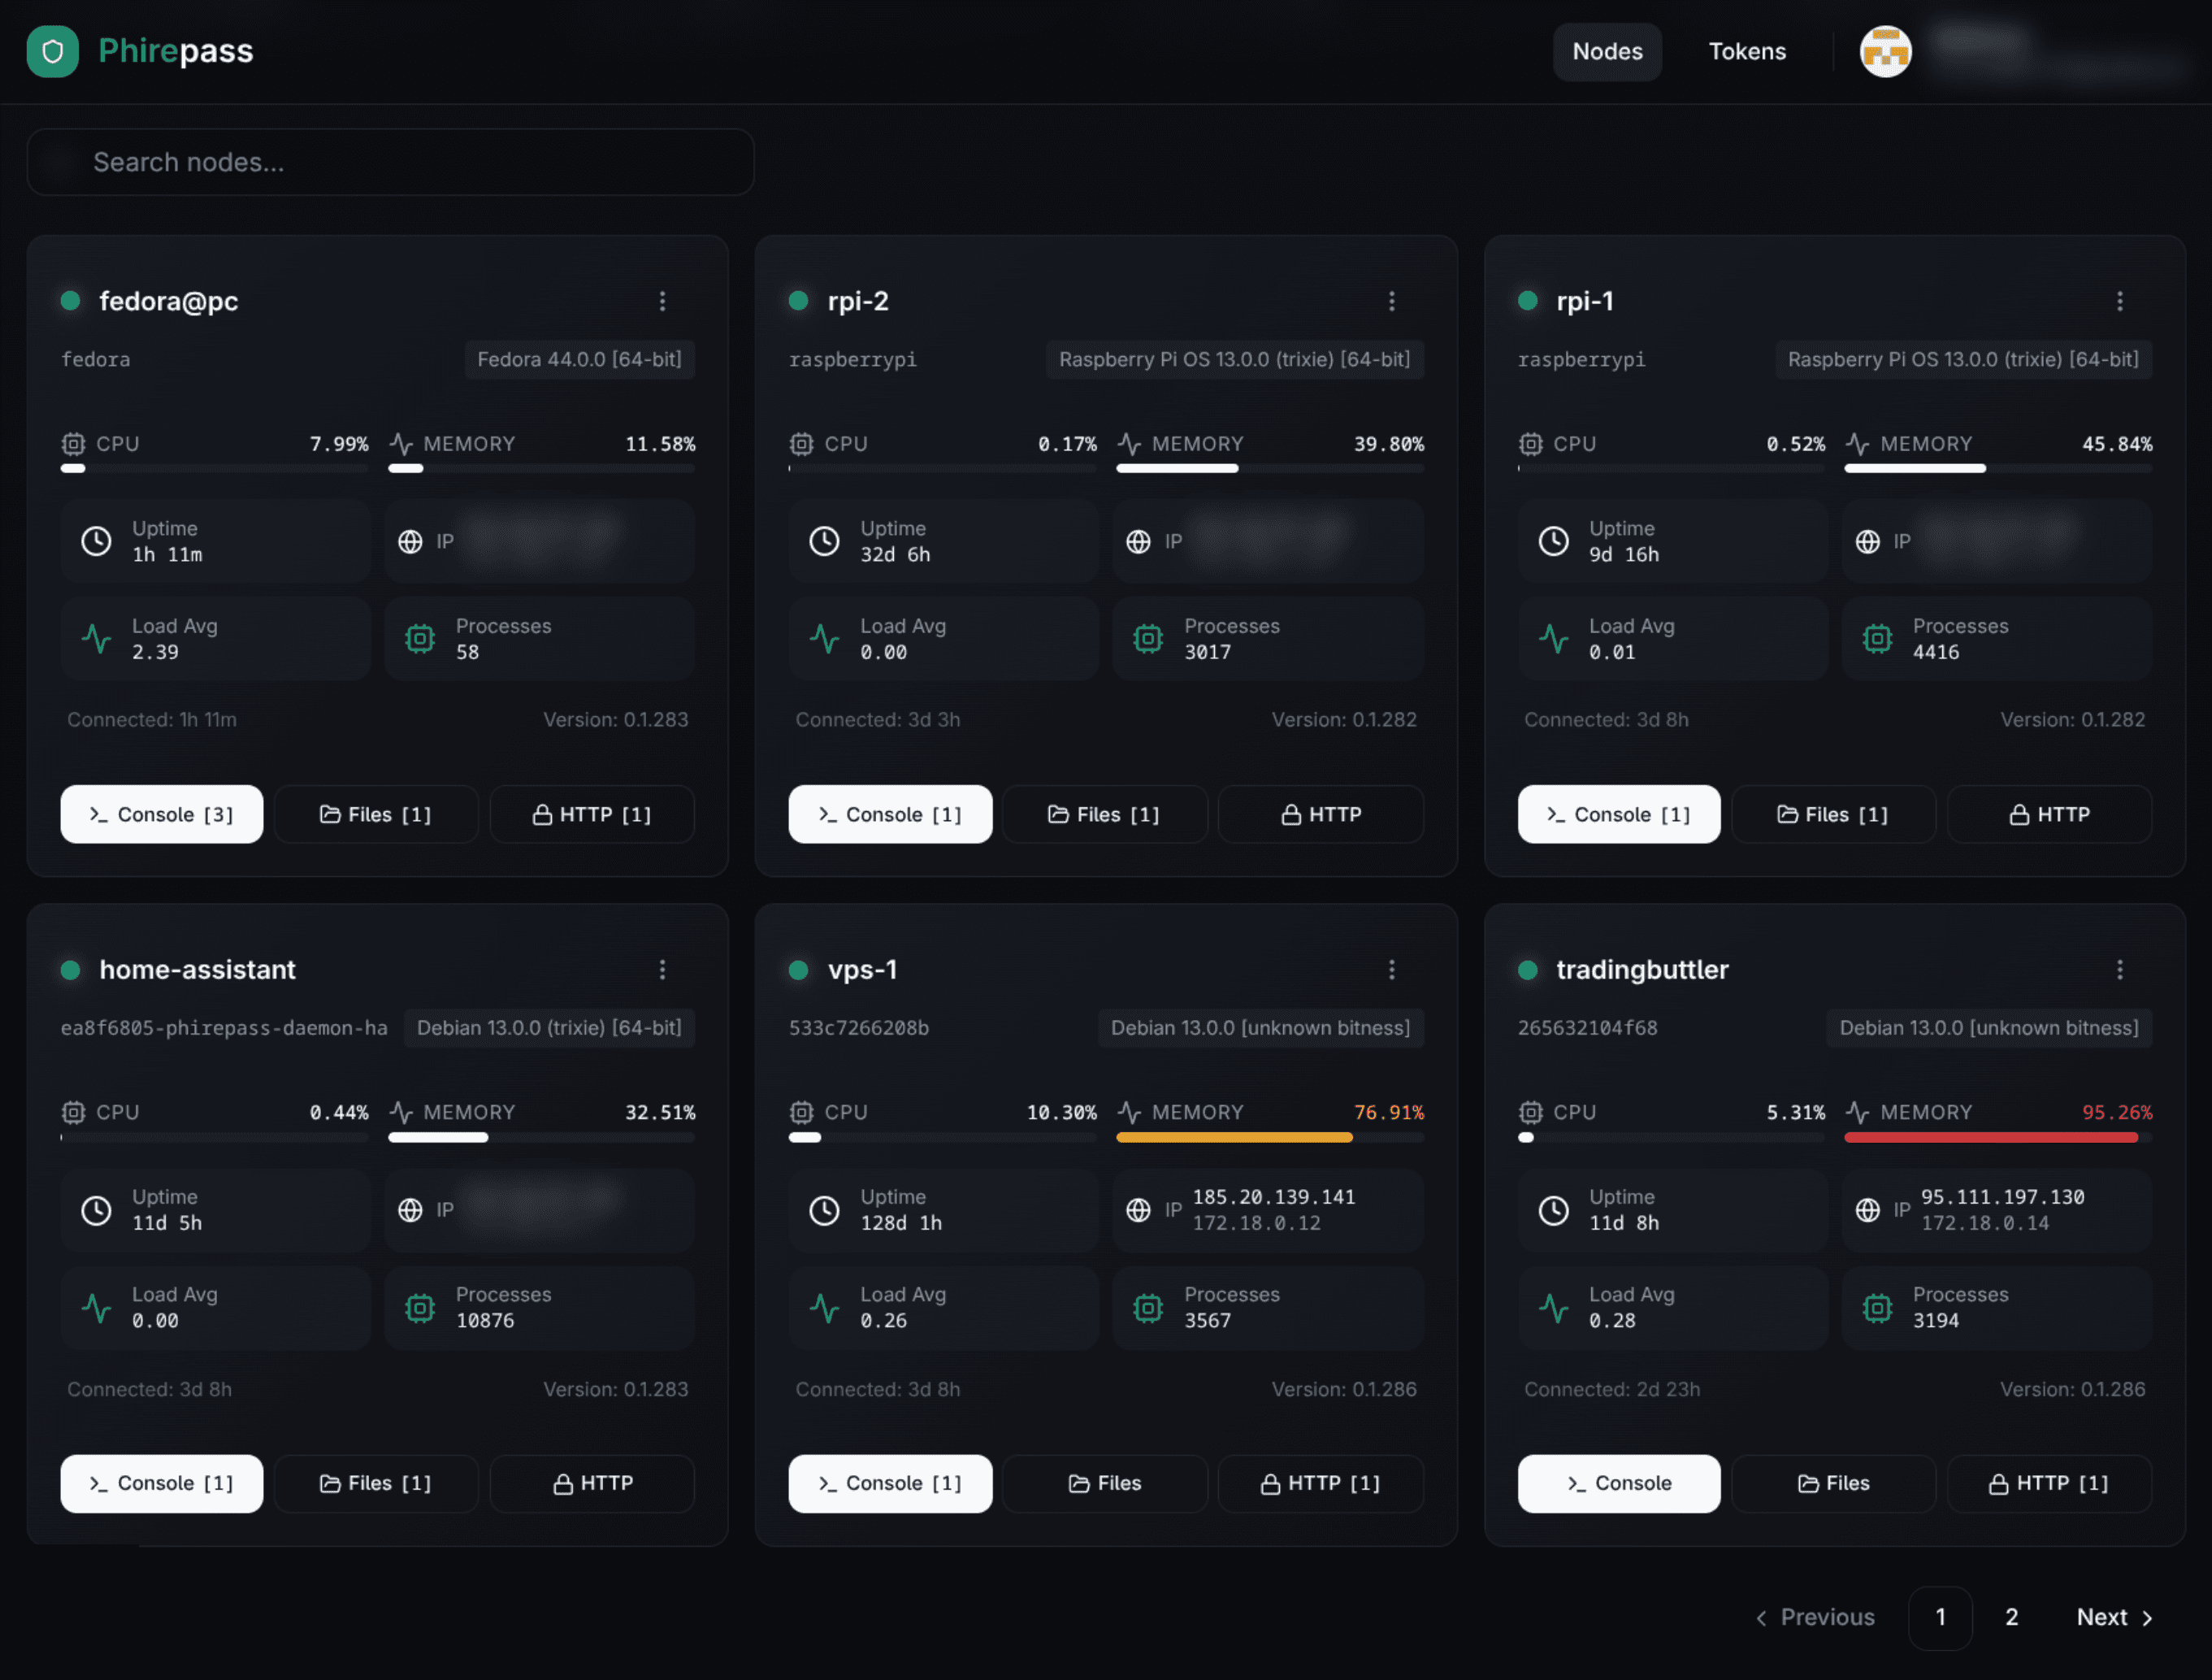The width and height of the screenshot is (2212, 1680).
Task: Click the IP address 185.20.139.141
Action: coord(1273,1196)
